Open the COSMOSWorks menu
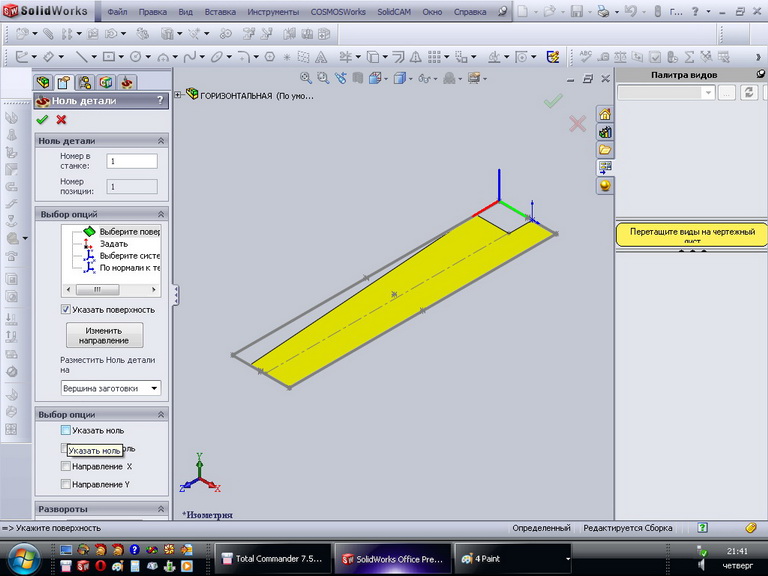The width and height of the screenshot is (768, 576). coord(338,12)
